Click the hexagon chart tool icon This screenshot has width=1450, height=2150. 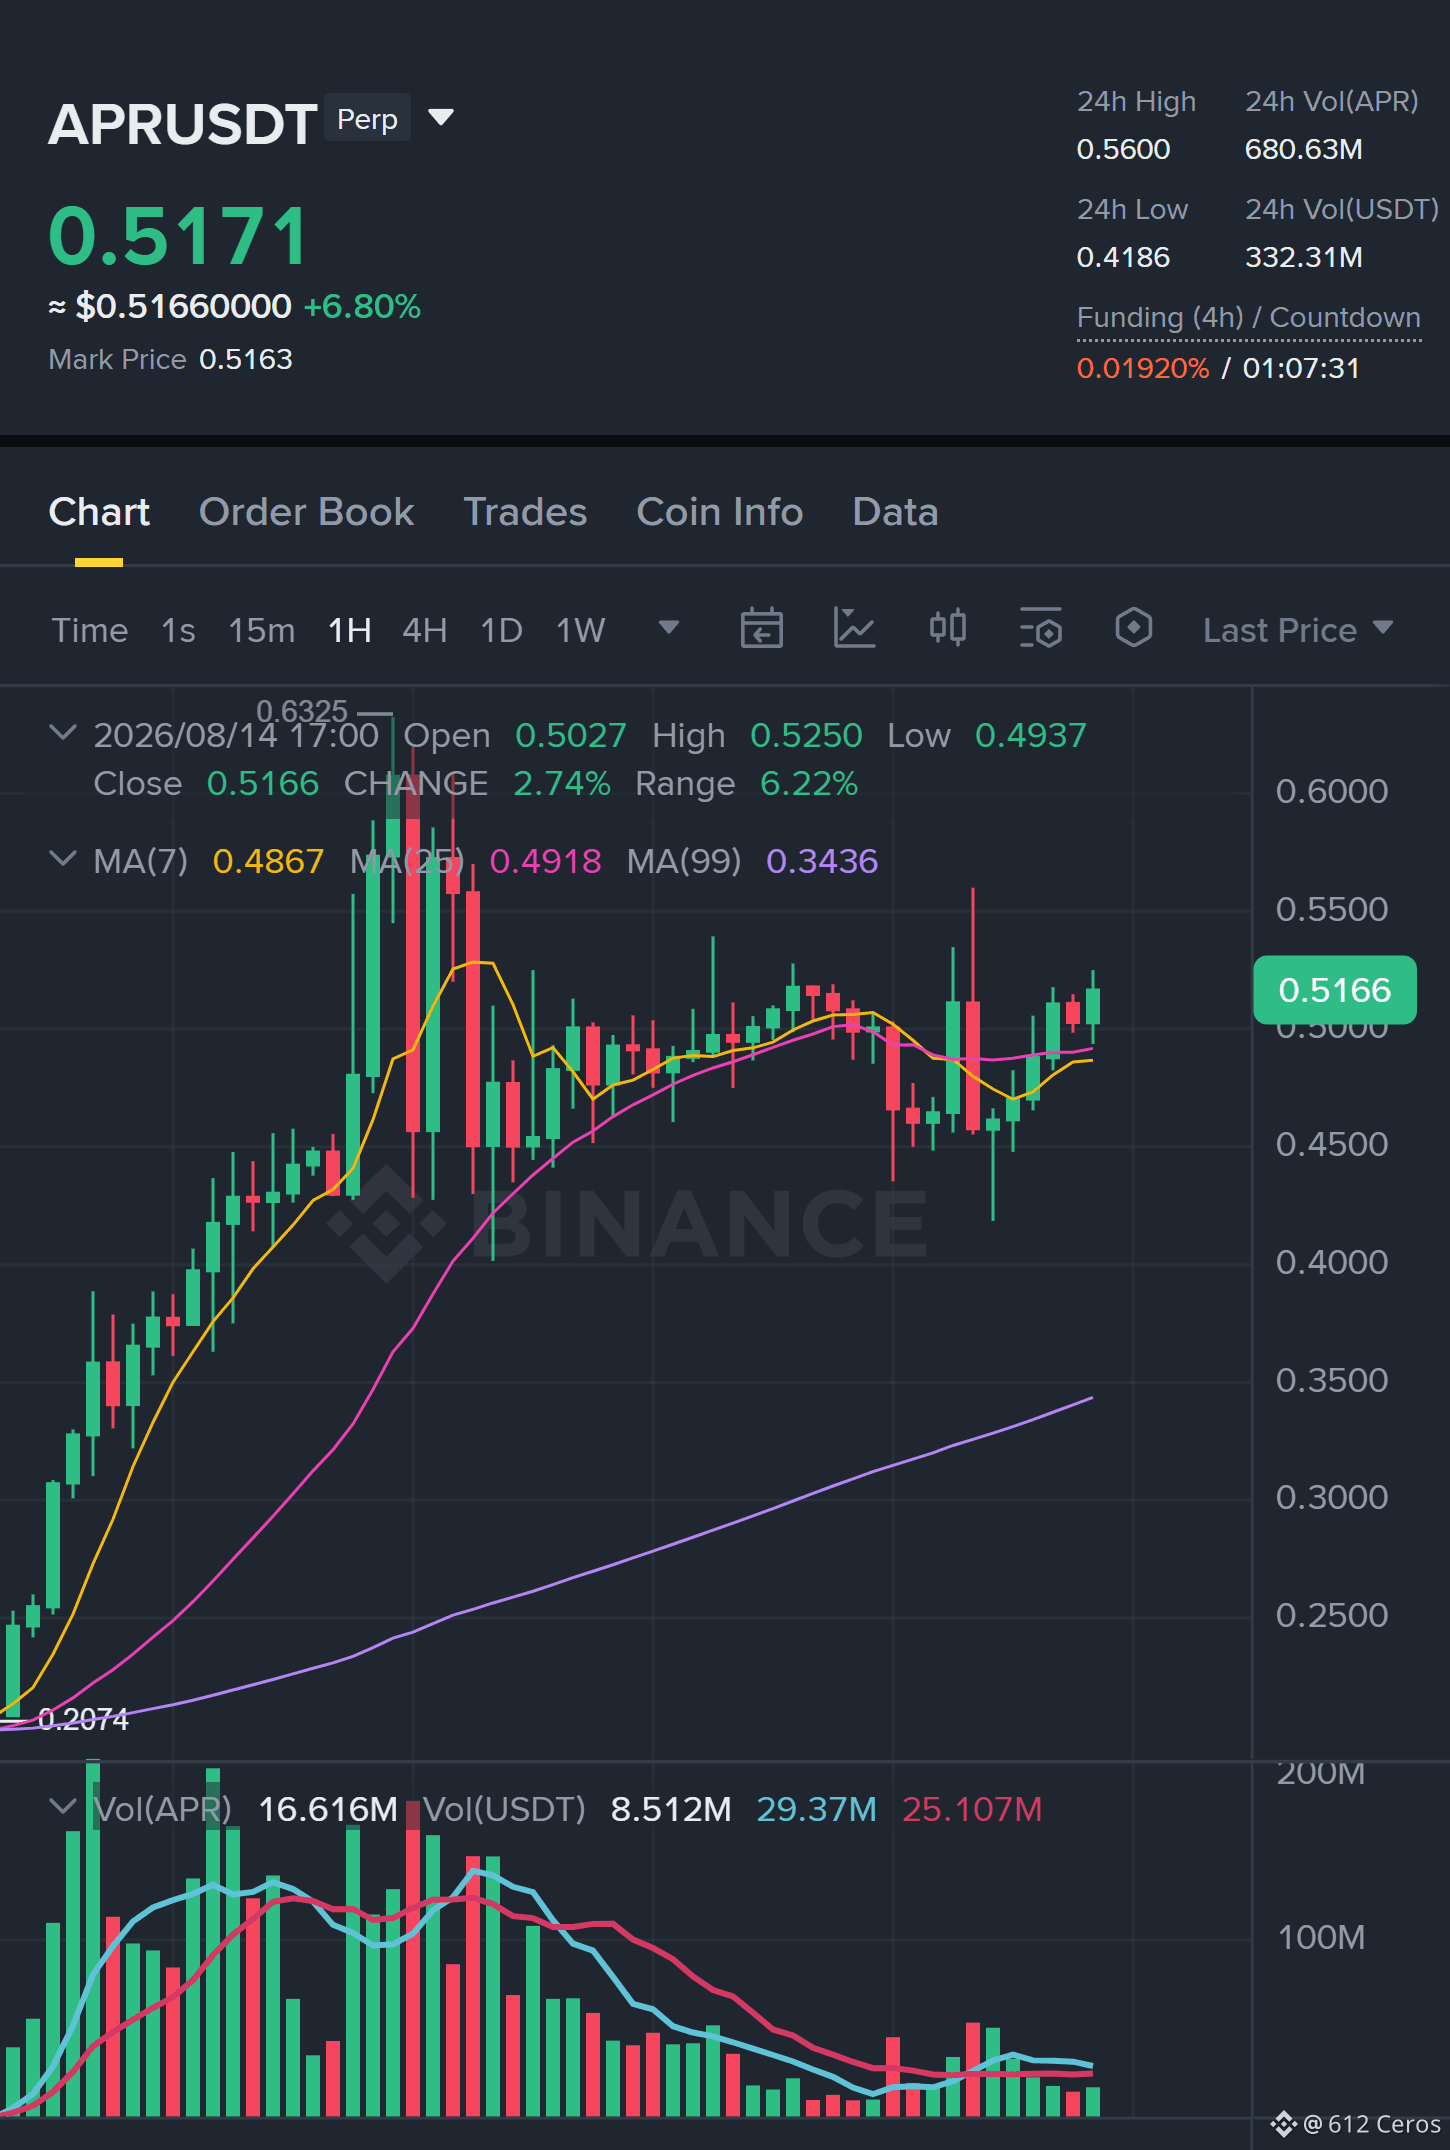(x=1134, y=629)
